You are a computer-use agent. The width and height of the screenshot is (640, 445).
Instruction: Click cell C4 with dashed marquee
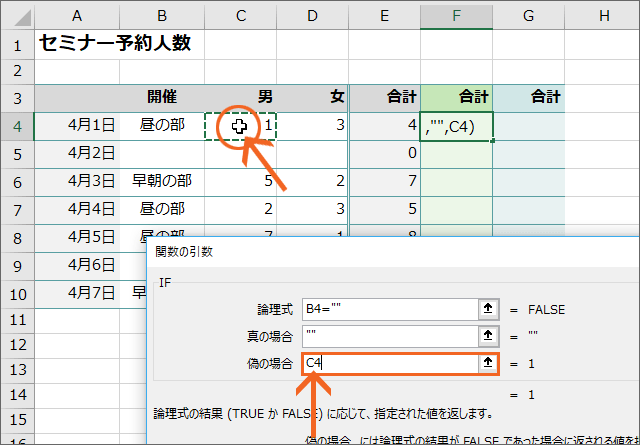(x=241, y=126)
